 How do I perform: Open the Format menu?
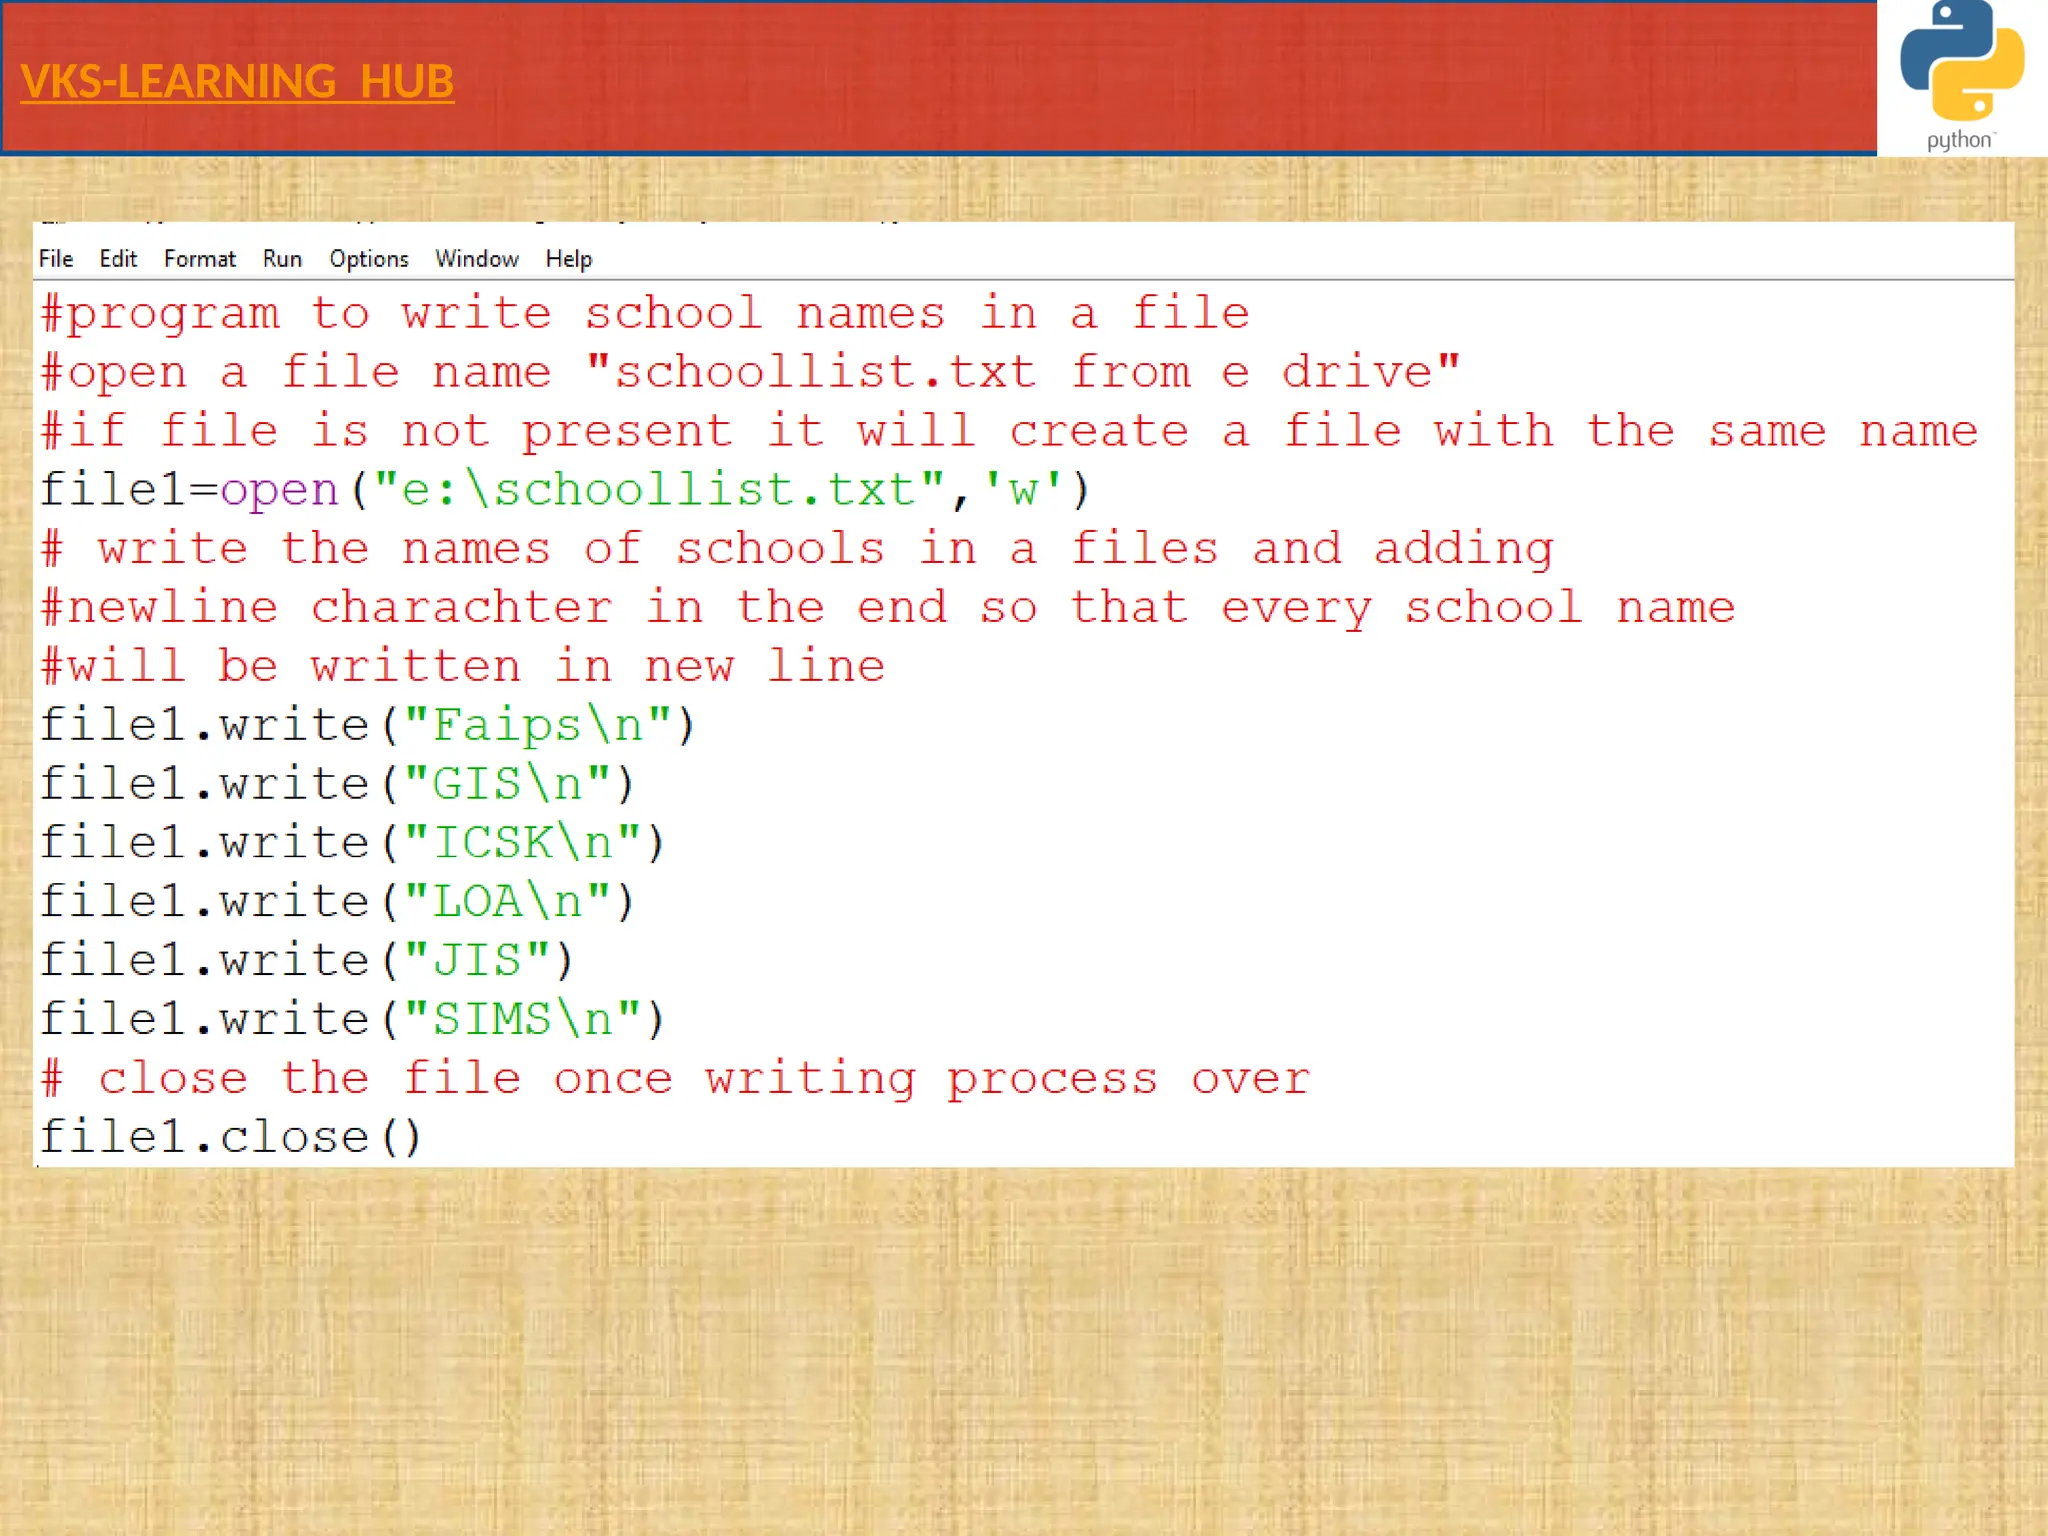point(200,259)
